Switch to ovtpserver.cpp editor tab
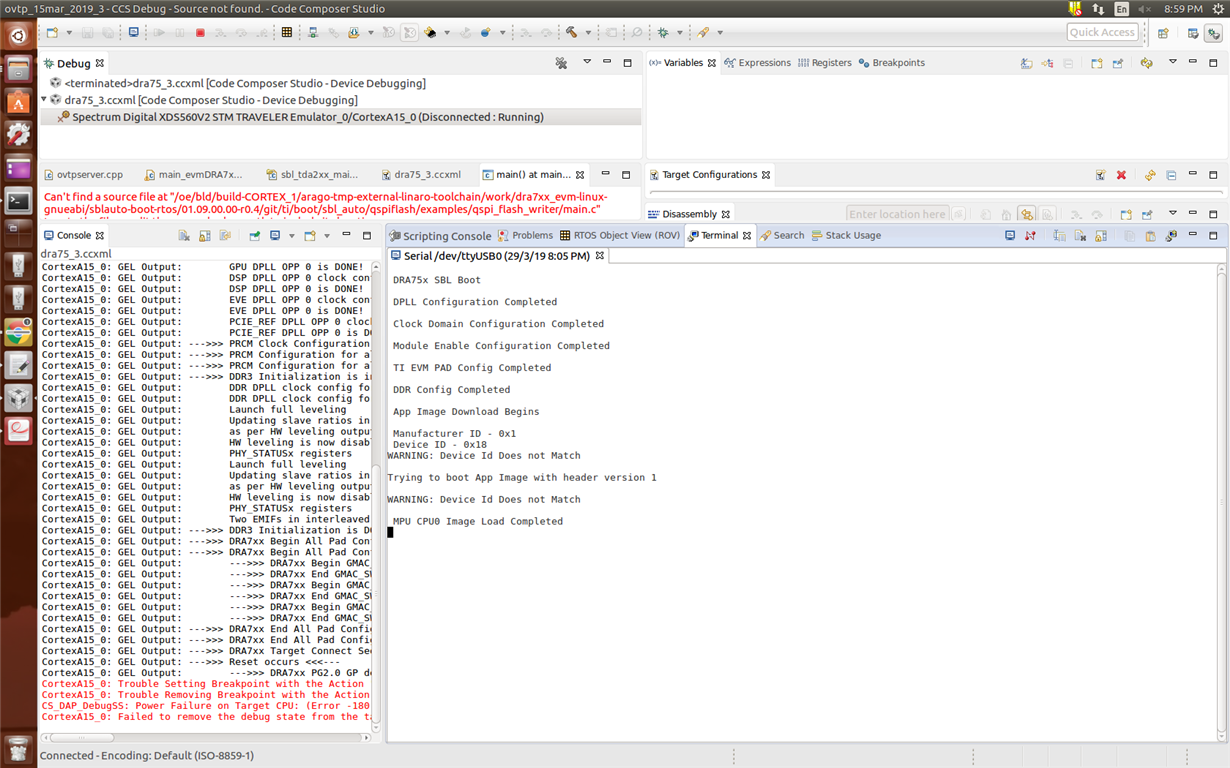Viewport: 1230px width, 768px height. [x=82, y=174]
